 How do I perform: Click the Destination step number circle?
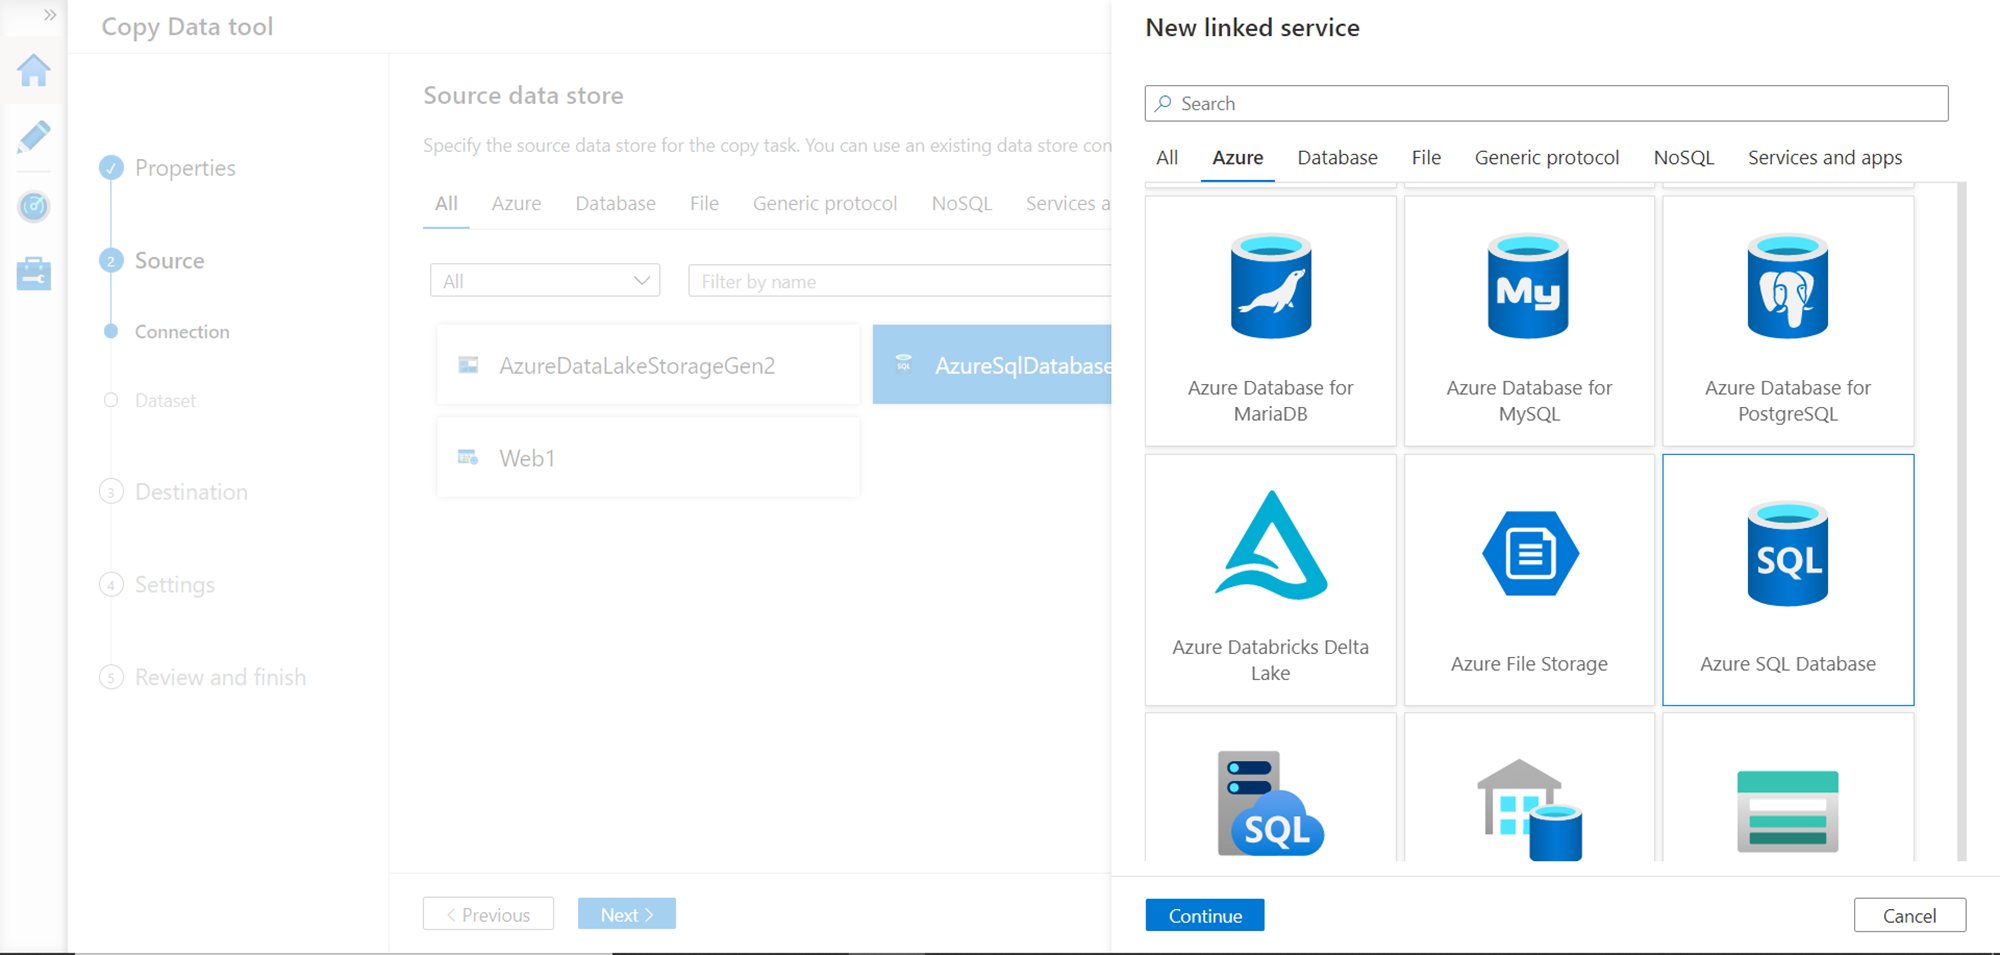tap(111, 491)
